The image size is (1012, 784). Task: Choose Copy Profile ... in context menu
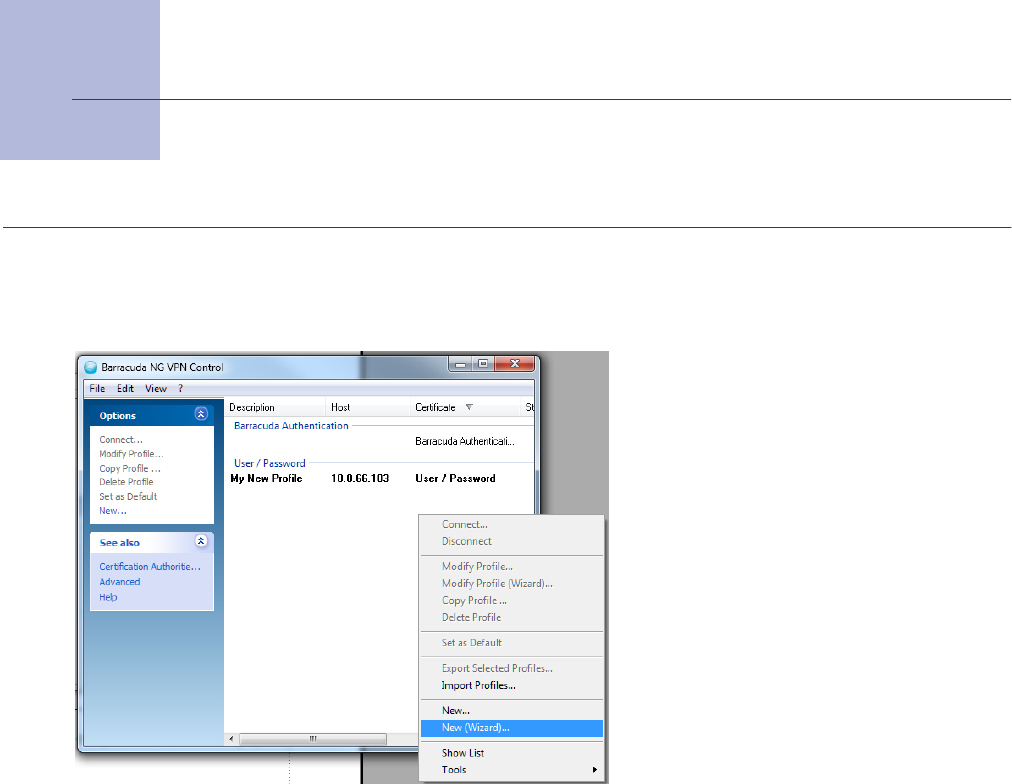coord(512,600)
